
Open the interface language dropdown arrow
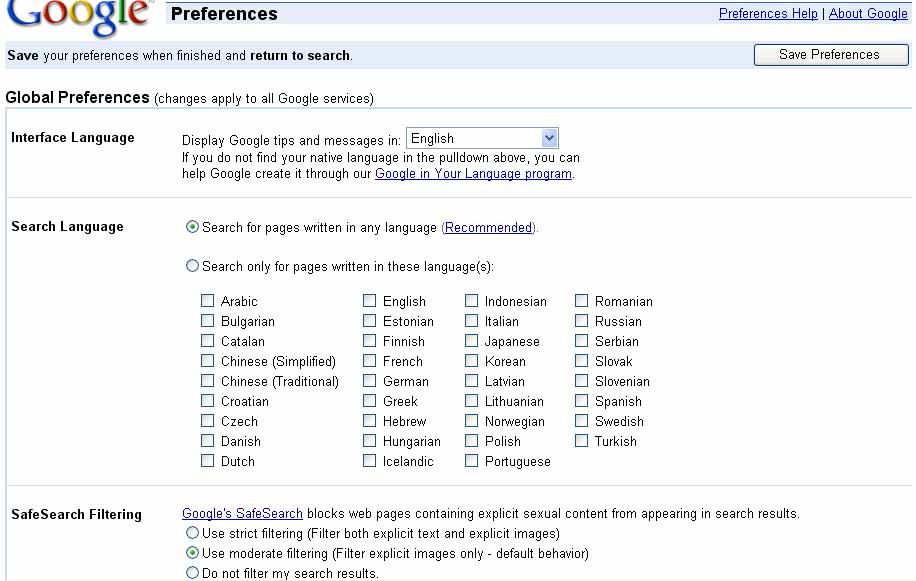point(549,138)
